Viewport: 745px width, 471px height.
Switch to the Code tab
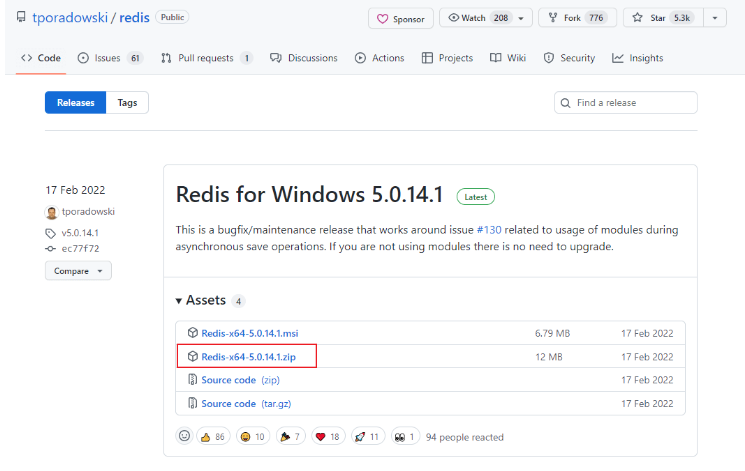[41, 58]
